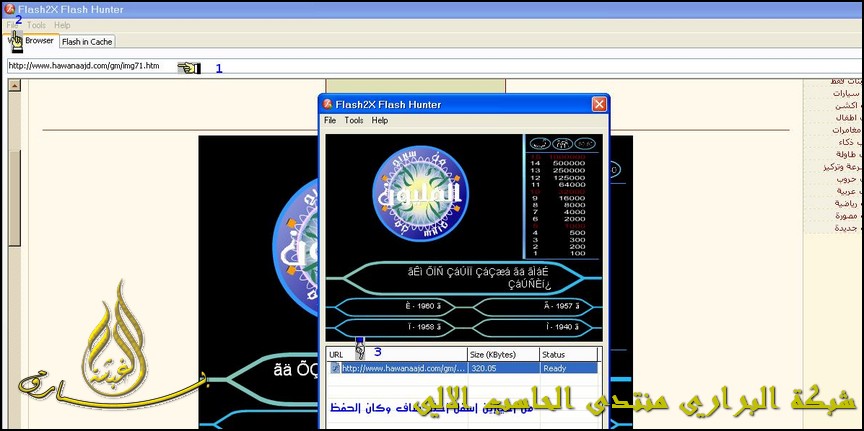Click the 320.05 size cell
864x431 pixels.
[x=503, y=368]
